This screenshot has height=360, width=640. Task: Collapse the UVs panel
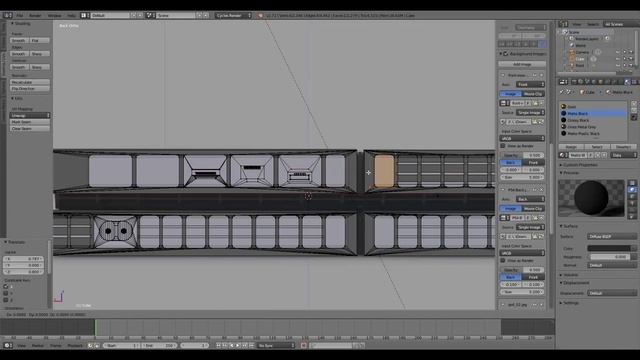pos(17,99)
